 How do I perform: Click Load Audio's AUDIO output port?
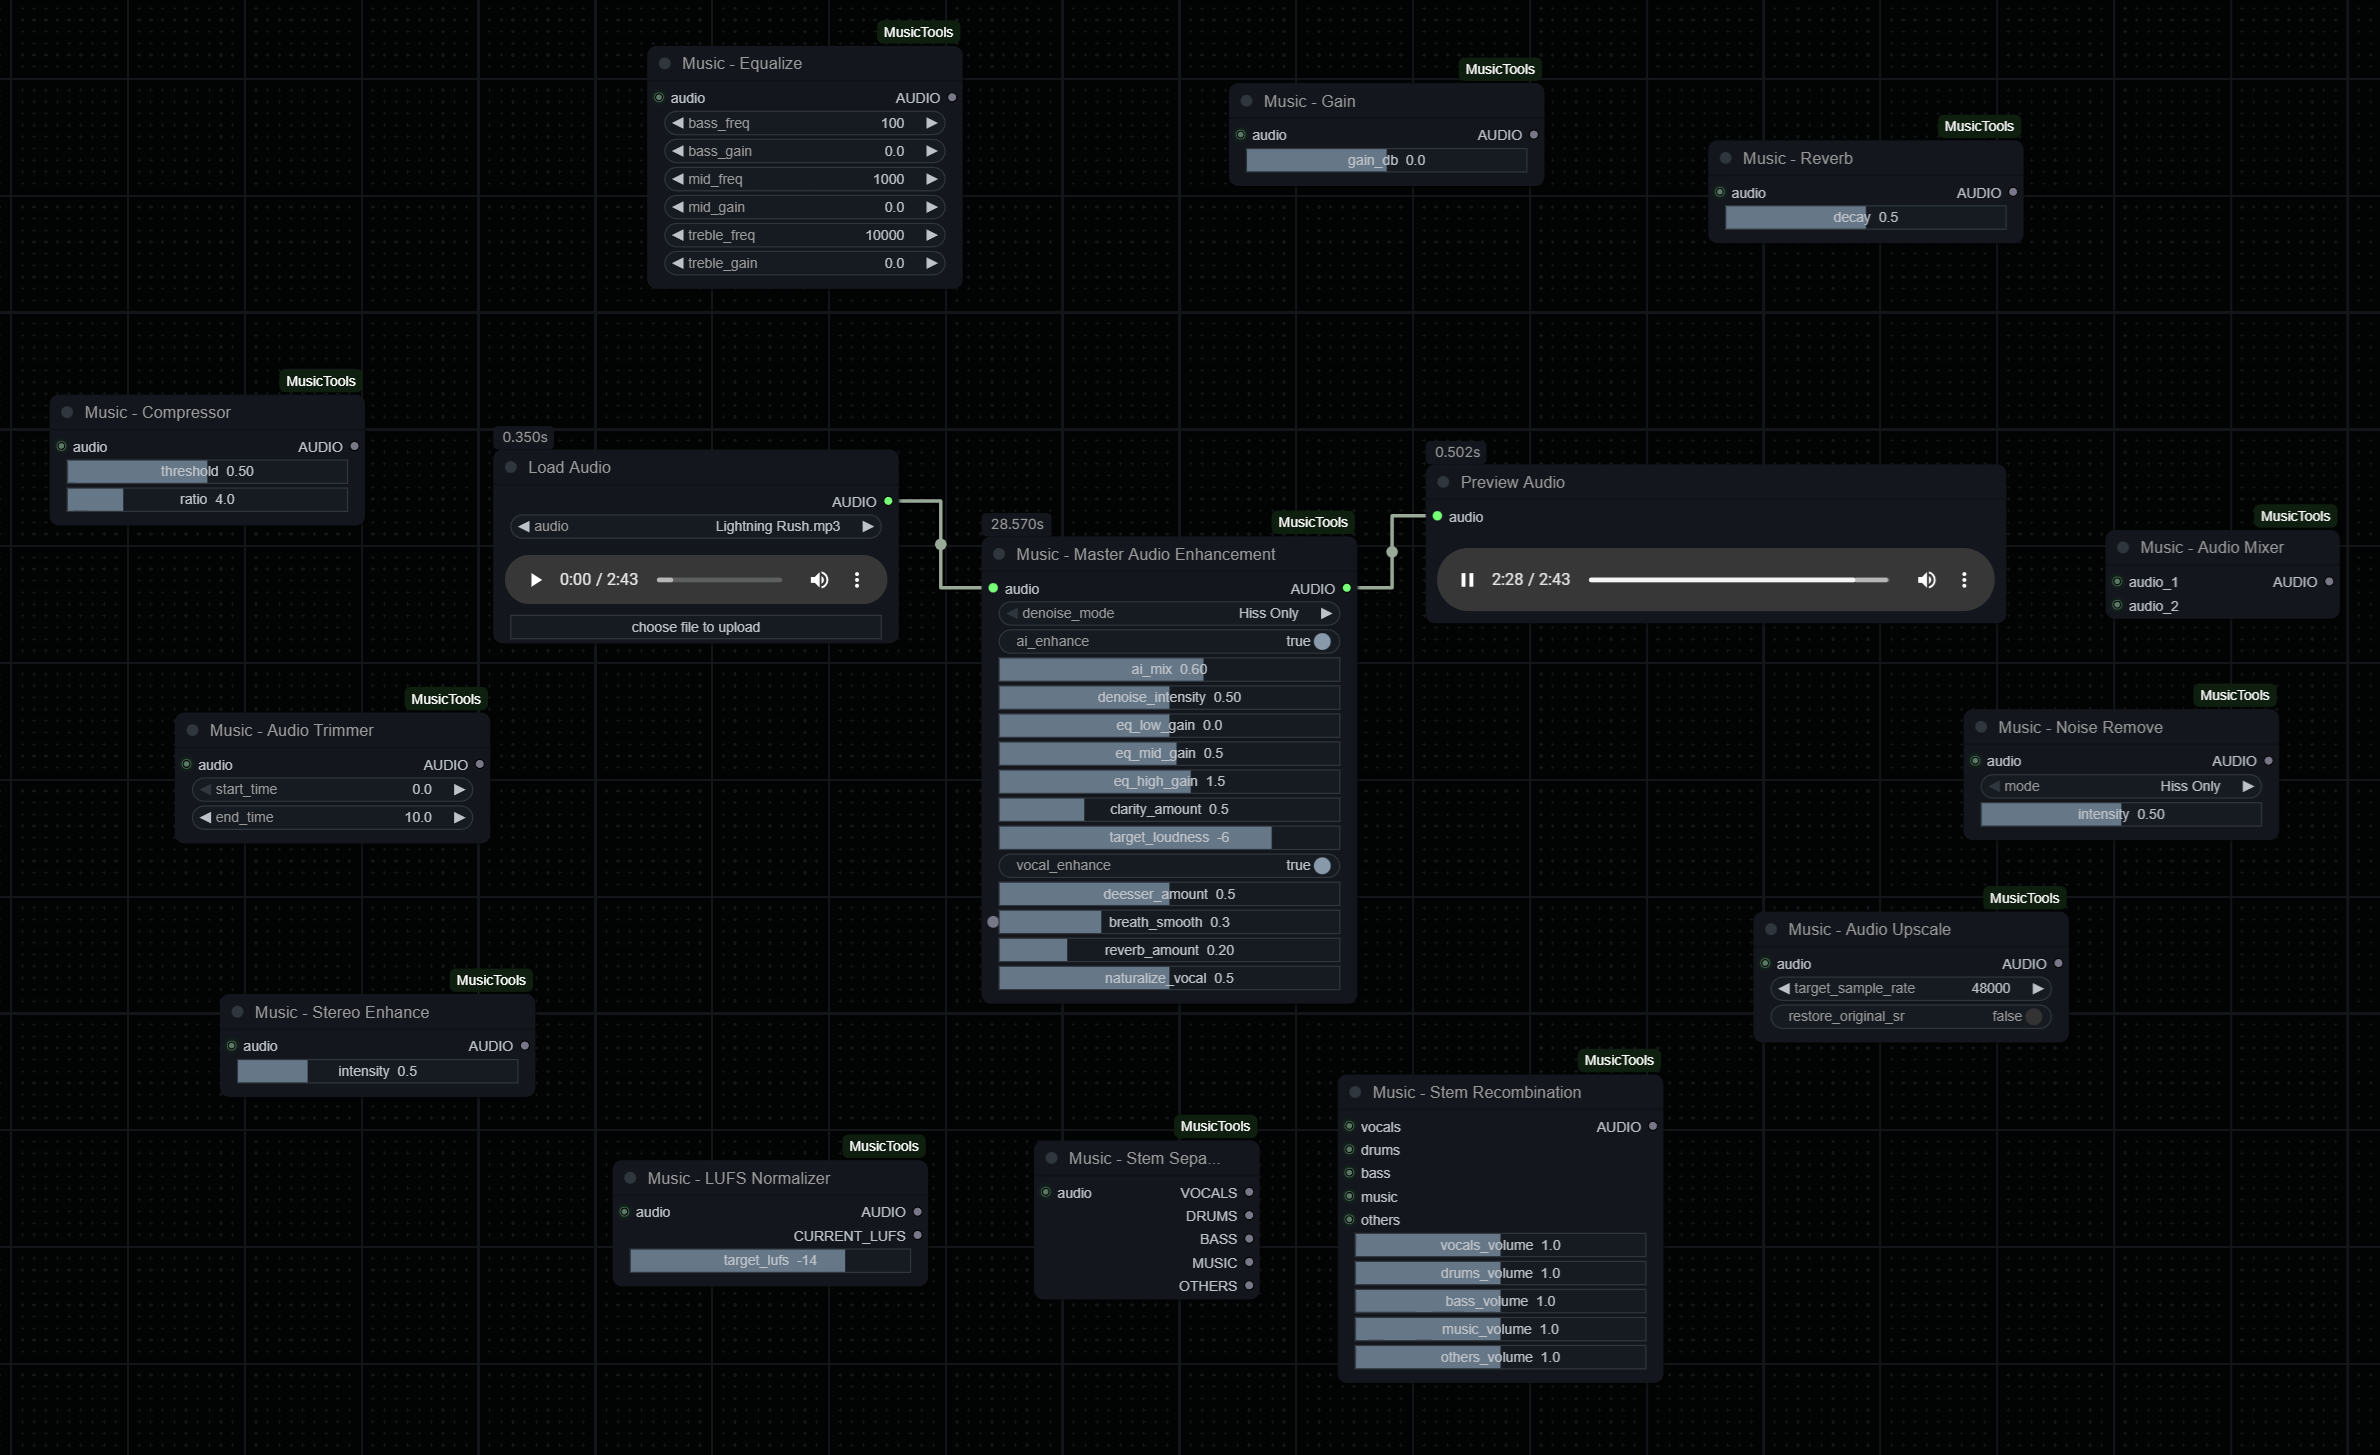[888, 501]
